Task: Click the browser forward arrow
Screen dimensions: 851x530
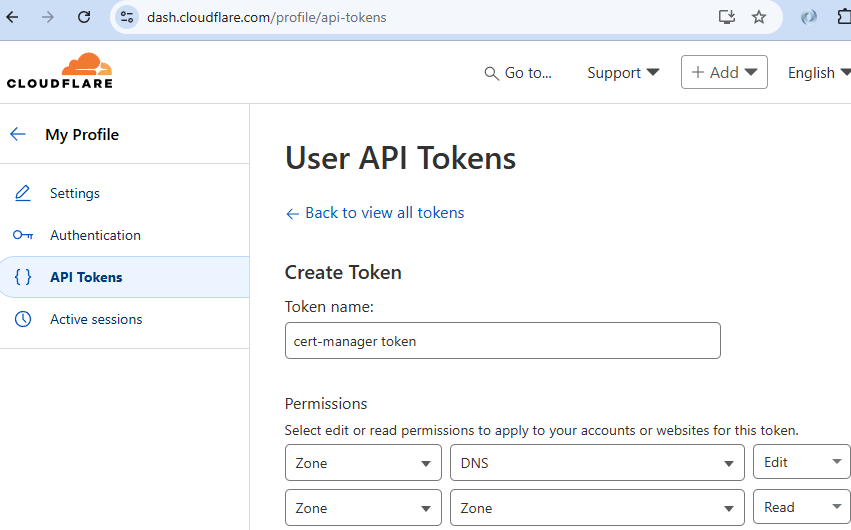Action: [x=48, y=17]
